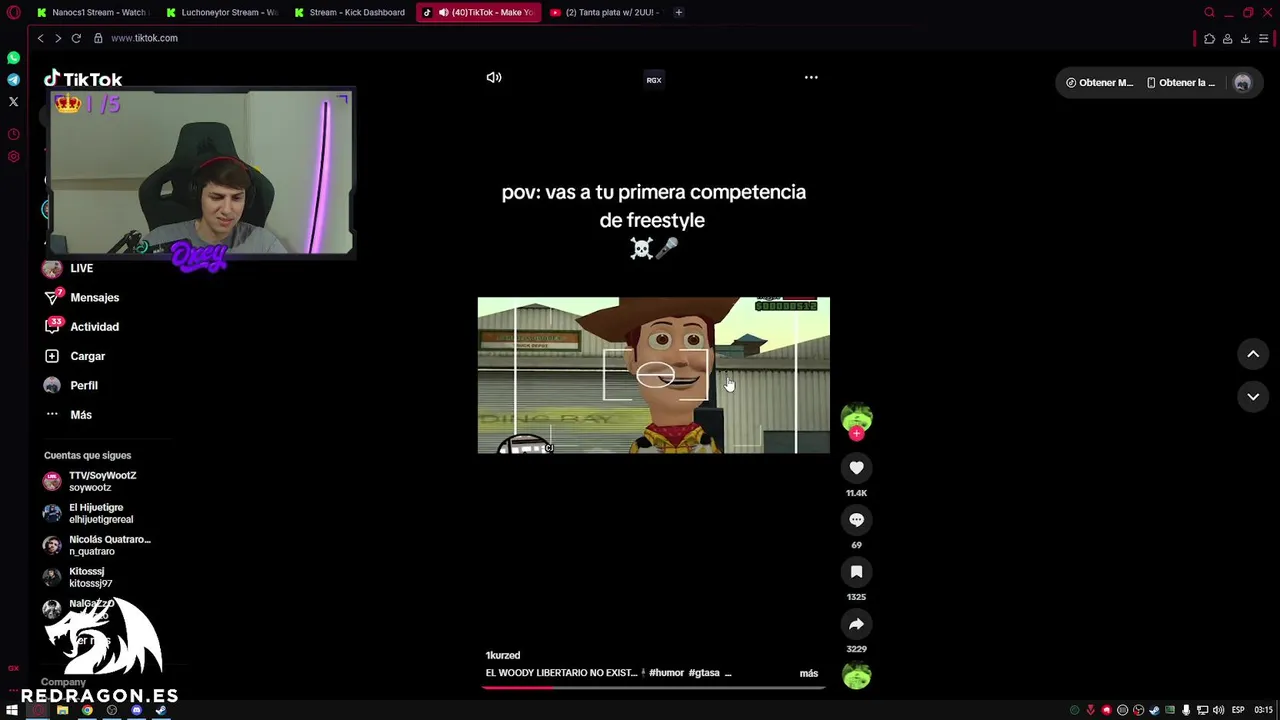
Task: Click the 'Obtener M...' coins button
Action: point(1099,83)
